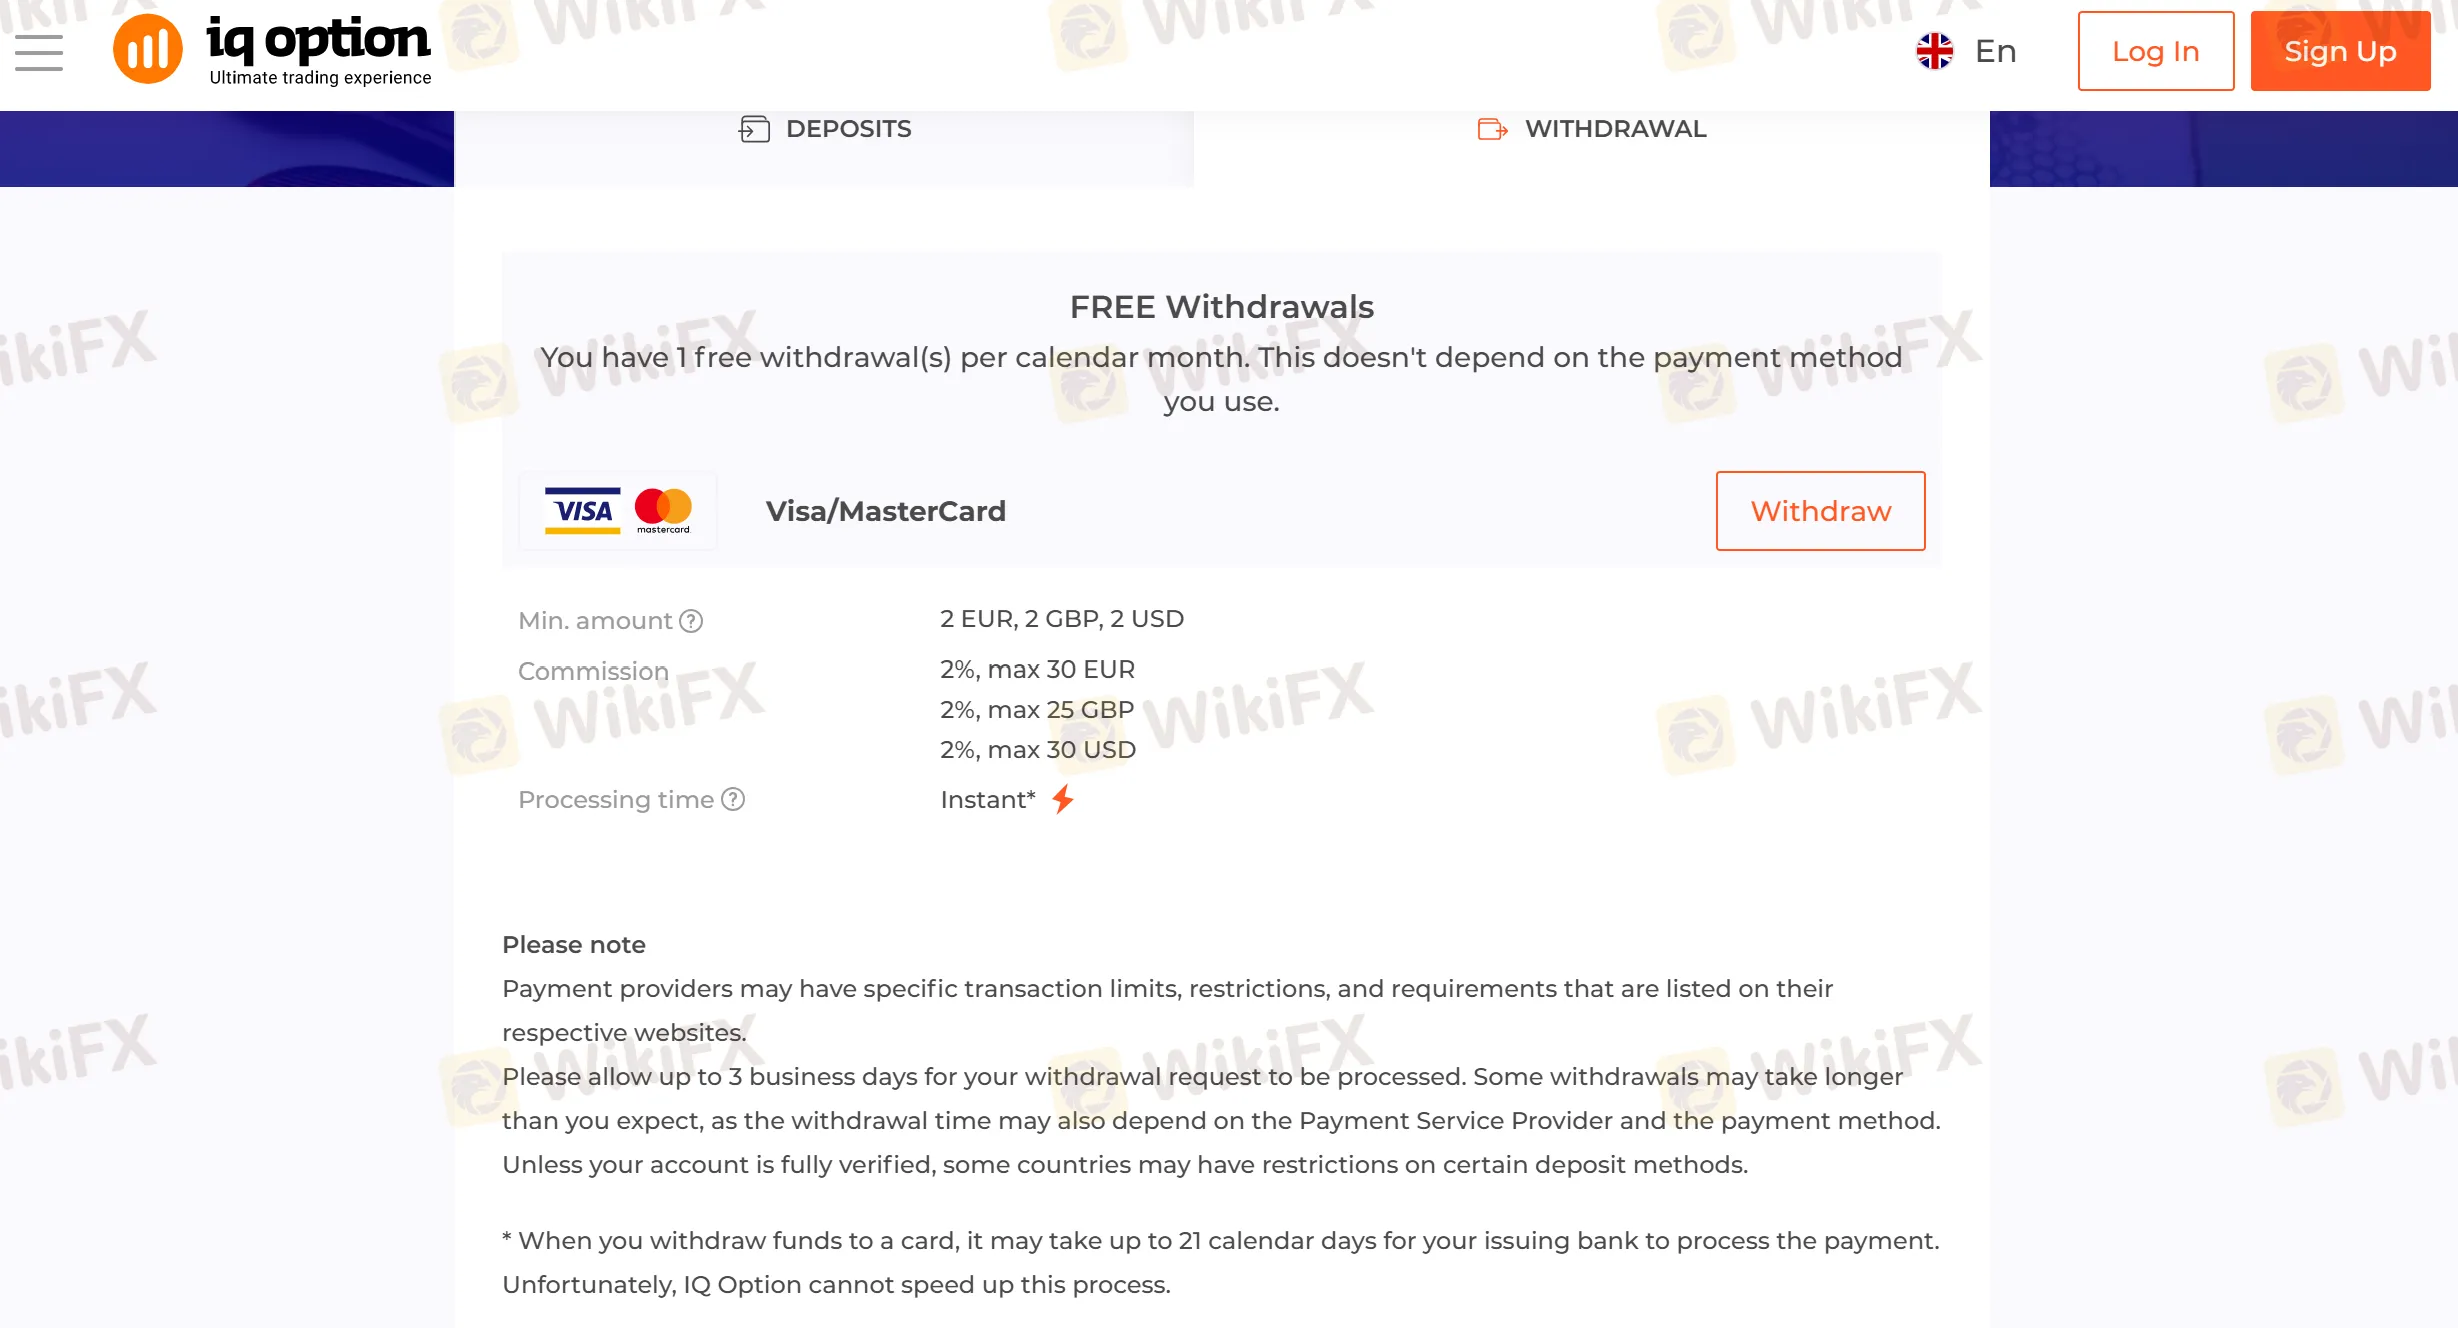This screenshot has height=1328, width=2458.
Task: Click the Sign Up button
Action: pos(2341,51)
